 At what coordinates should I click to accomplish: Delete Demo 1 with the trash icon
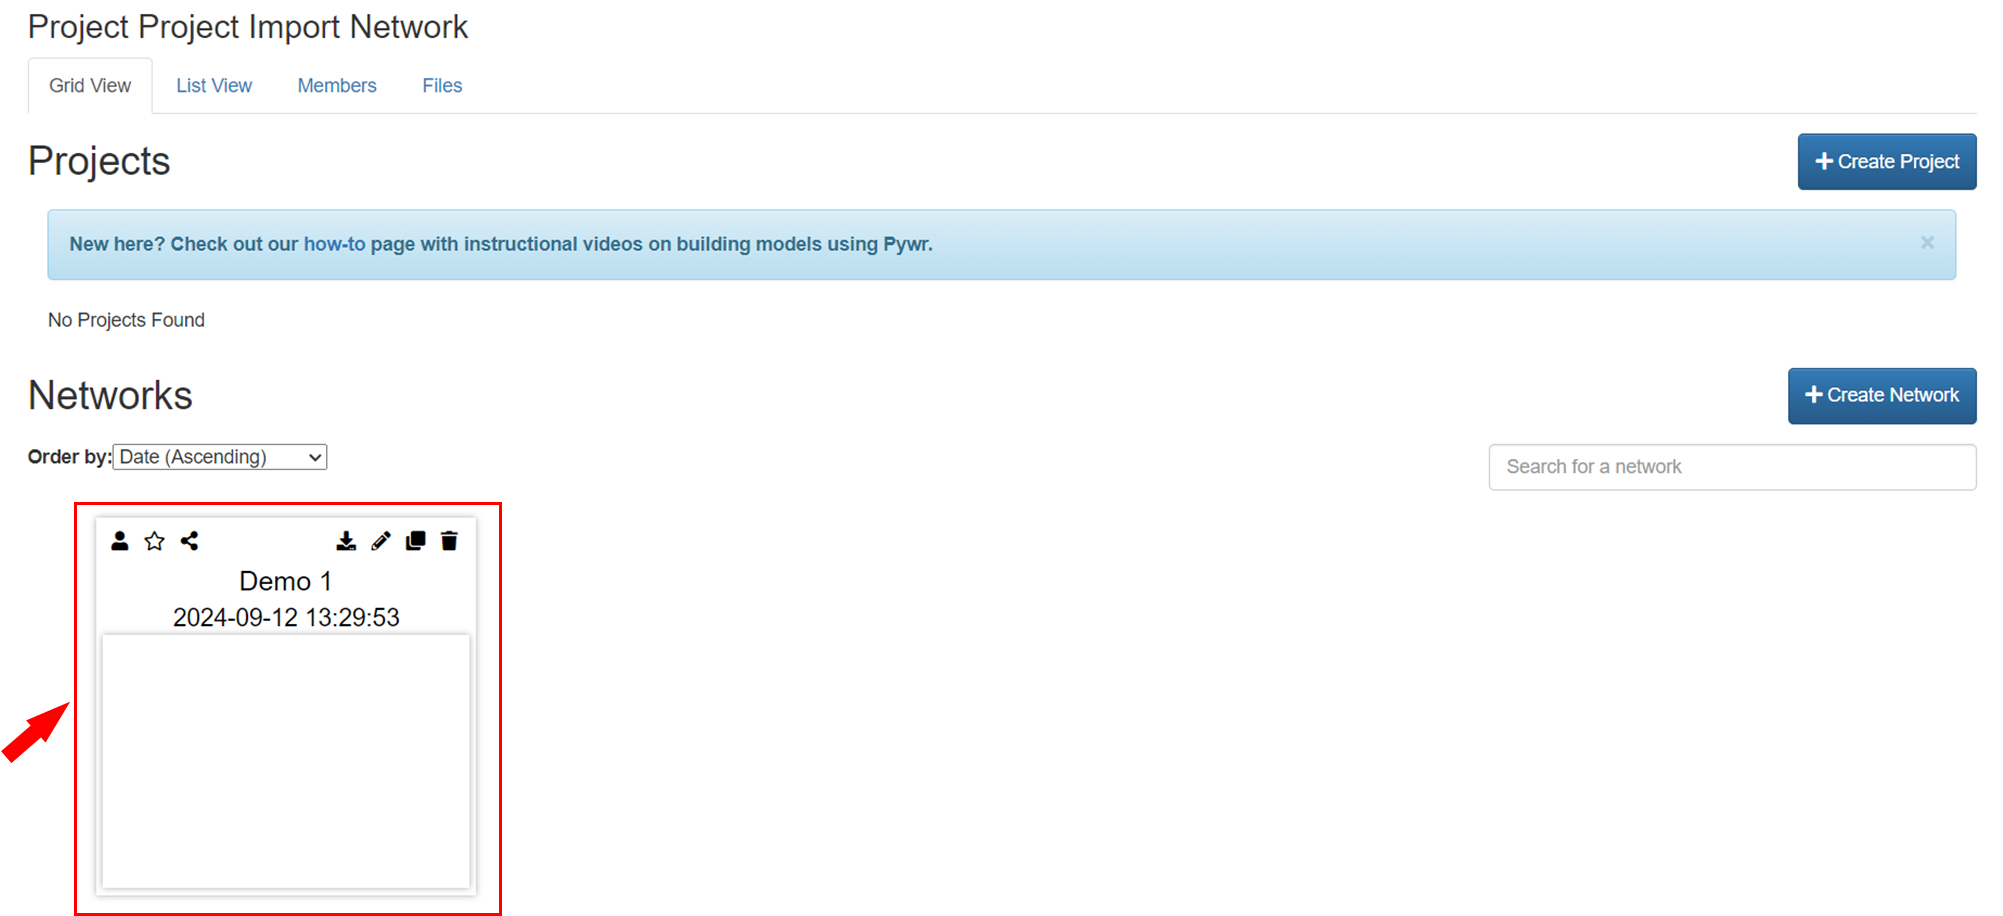coord(450,541)
